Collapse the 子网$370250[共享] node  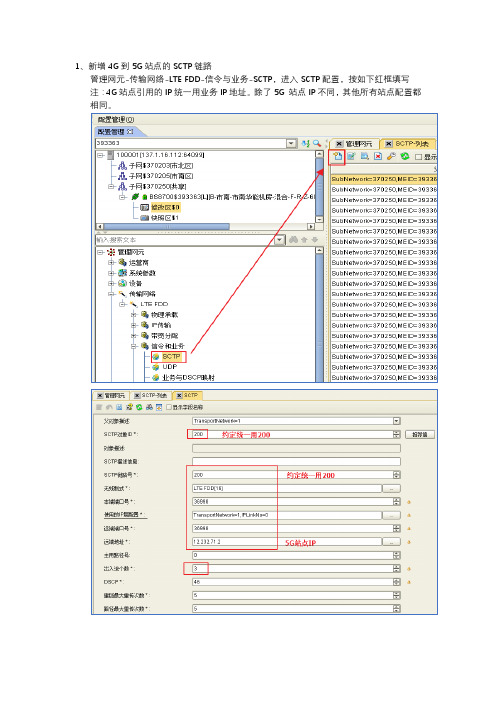point(111,186)
